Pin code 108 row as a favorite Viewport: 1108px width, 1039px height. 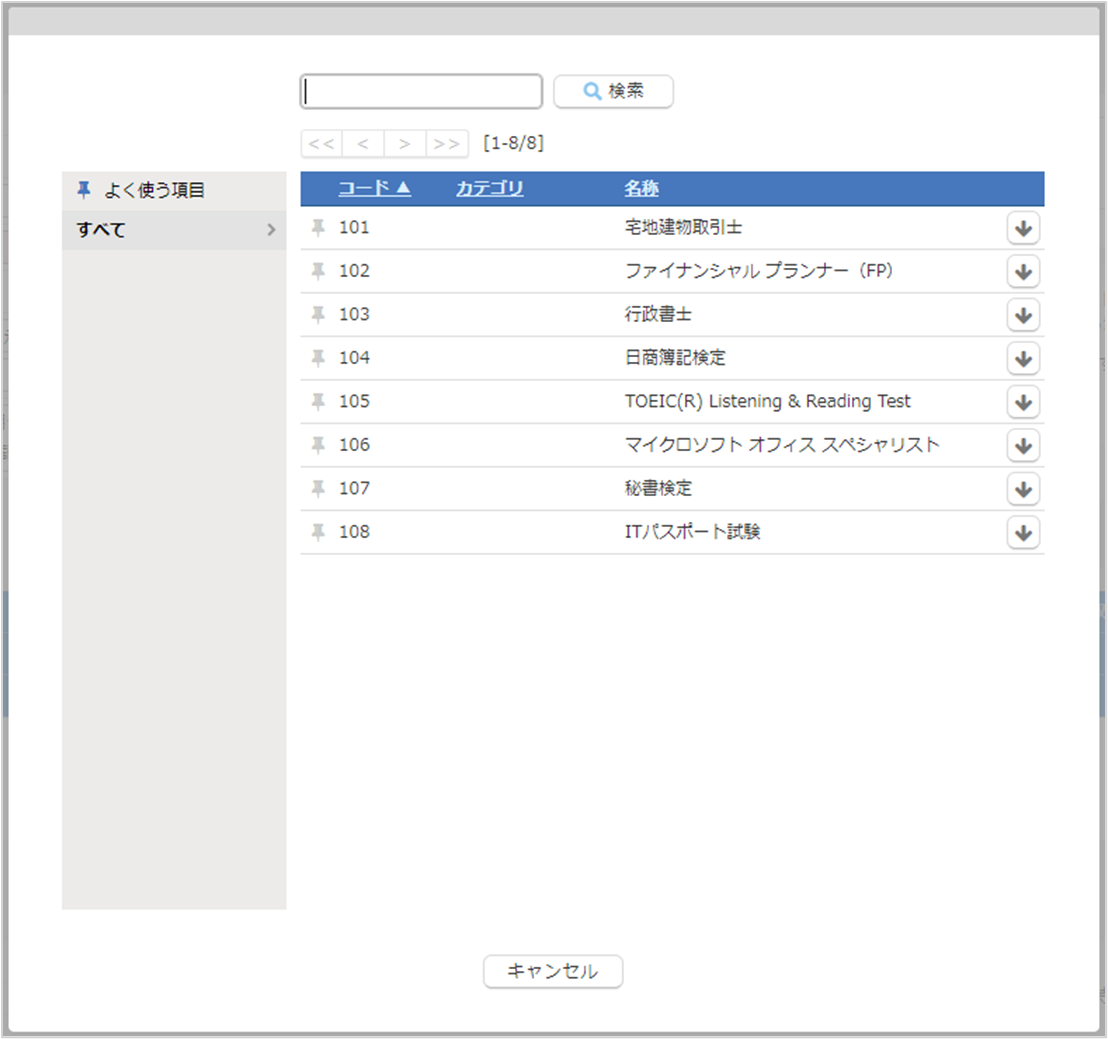click(318, 532)
